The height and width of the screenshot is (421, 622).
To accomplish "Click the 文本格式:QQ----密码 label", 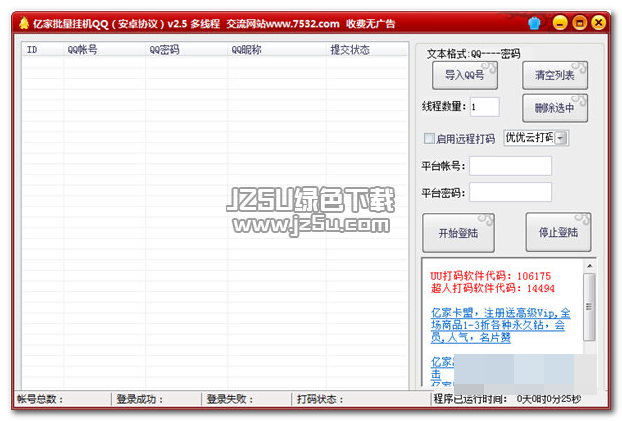I will pos(473,54).
